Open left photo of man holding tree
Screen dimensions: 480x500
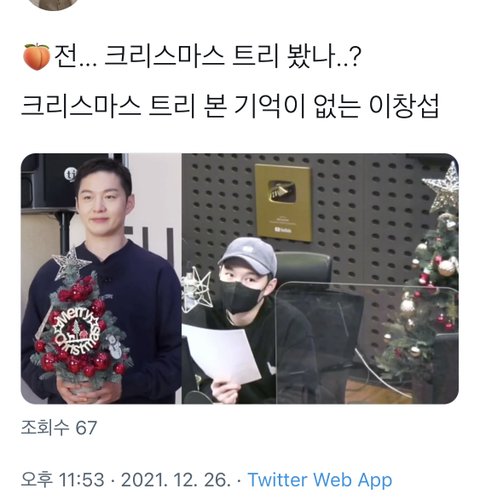click(x=101, y=278)
